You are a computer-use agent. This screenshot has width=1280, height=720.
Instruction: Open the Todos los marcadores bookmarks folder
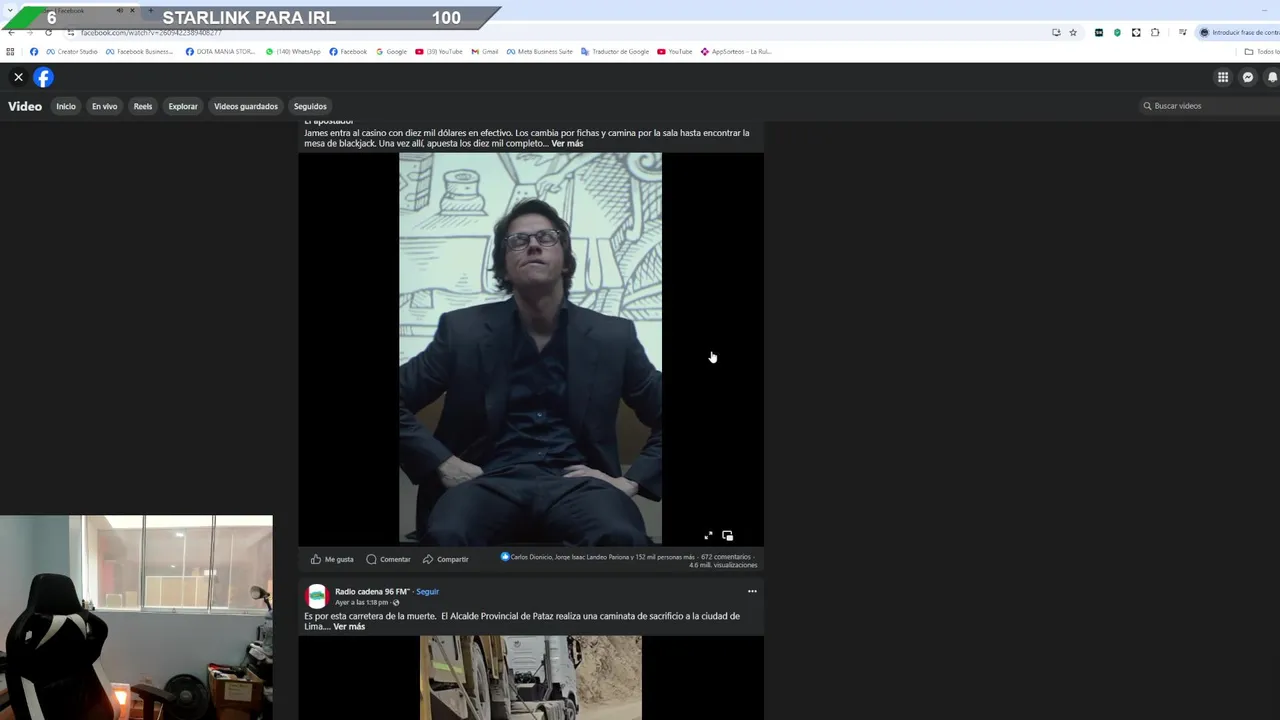point(1262,52)
